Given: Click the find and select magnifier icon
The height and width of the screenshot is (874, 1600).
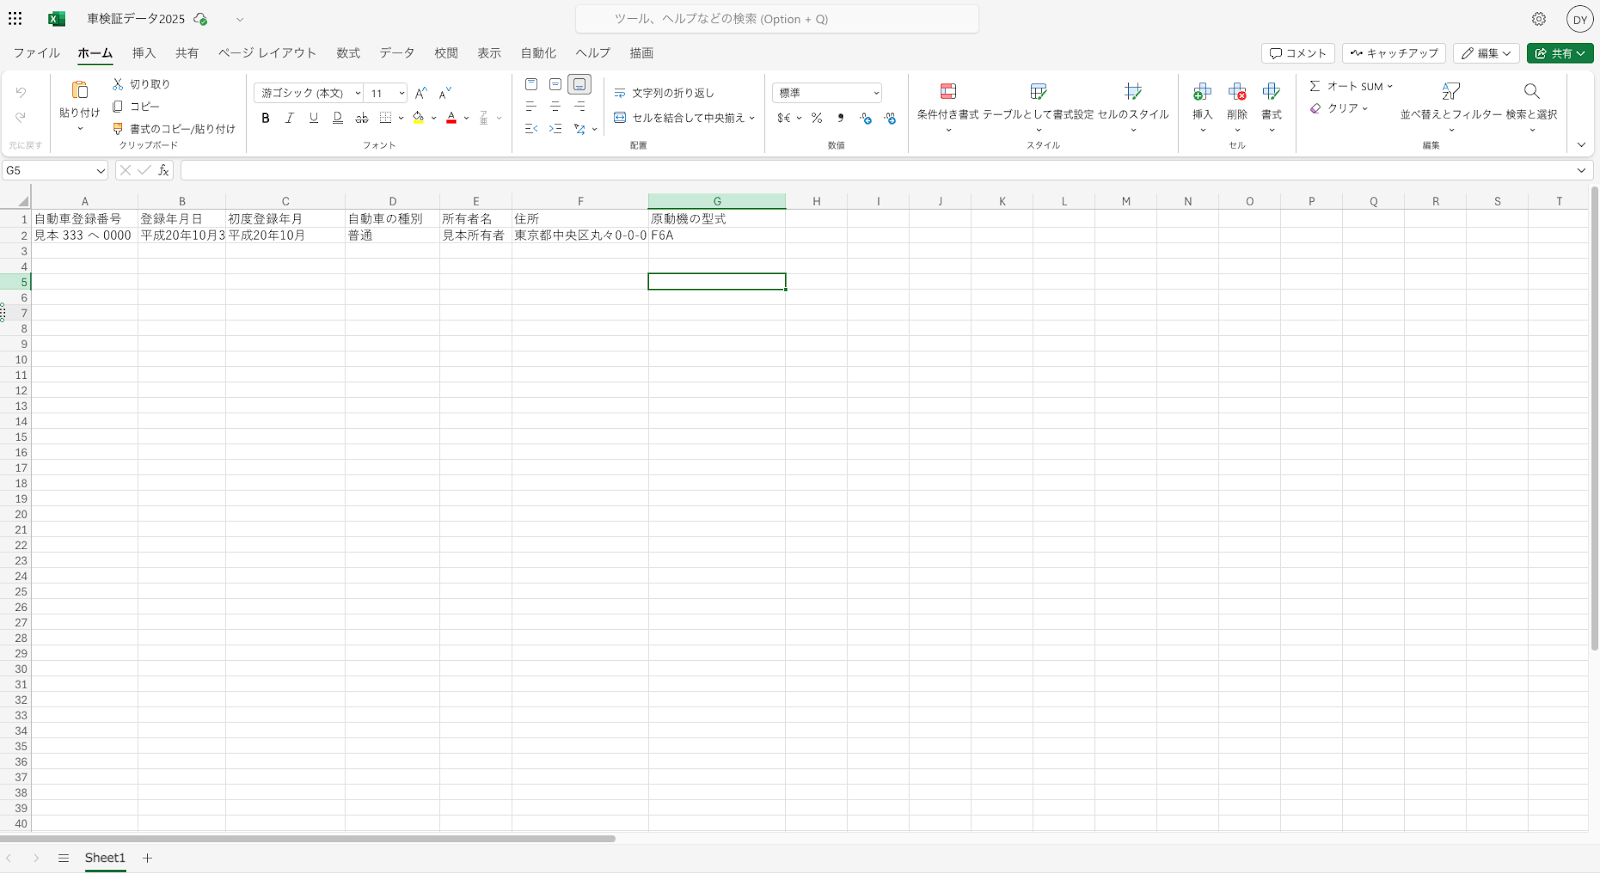Looking at the screenshot, I should point(1531,92).
